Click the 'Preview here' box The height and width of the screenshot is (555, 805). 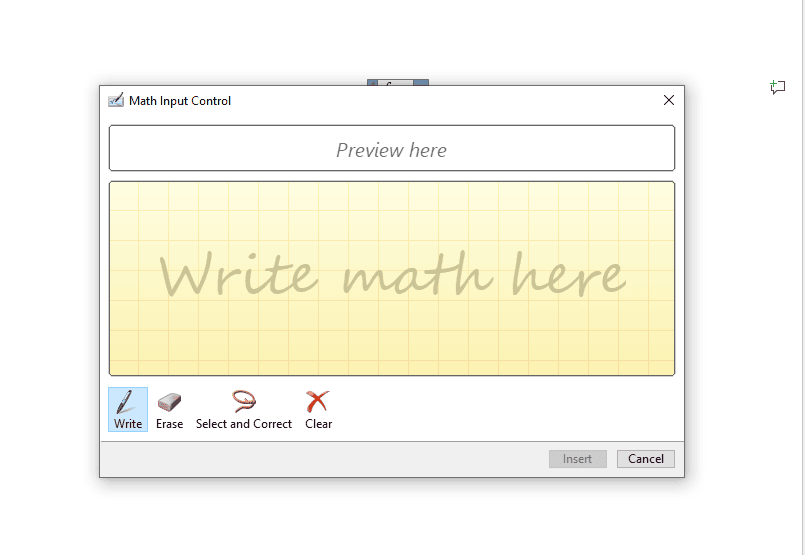[x=392, y=148]
